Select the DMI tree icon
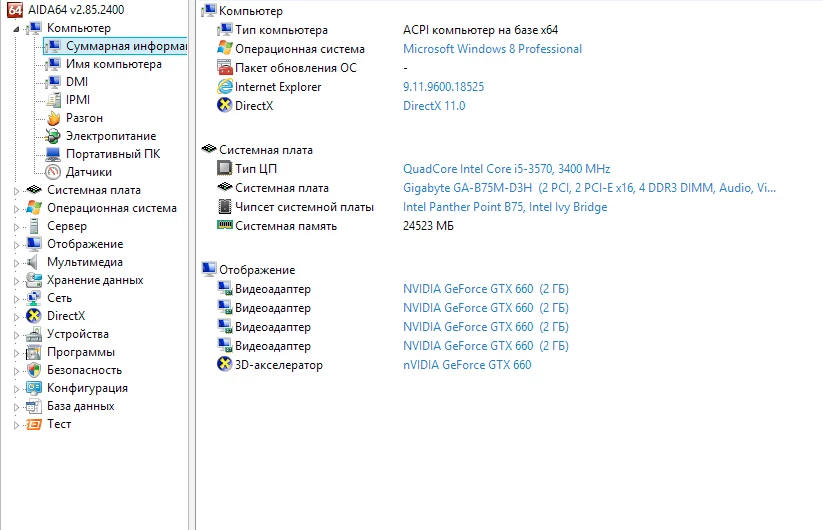The height and width of the screenshot is (530, 823). coord(53,82)
